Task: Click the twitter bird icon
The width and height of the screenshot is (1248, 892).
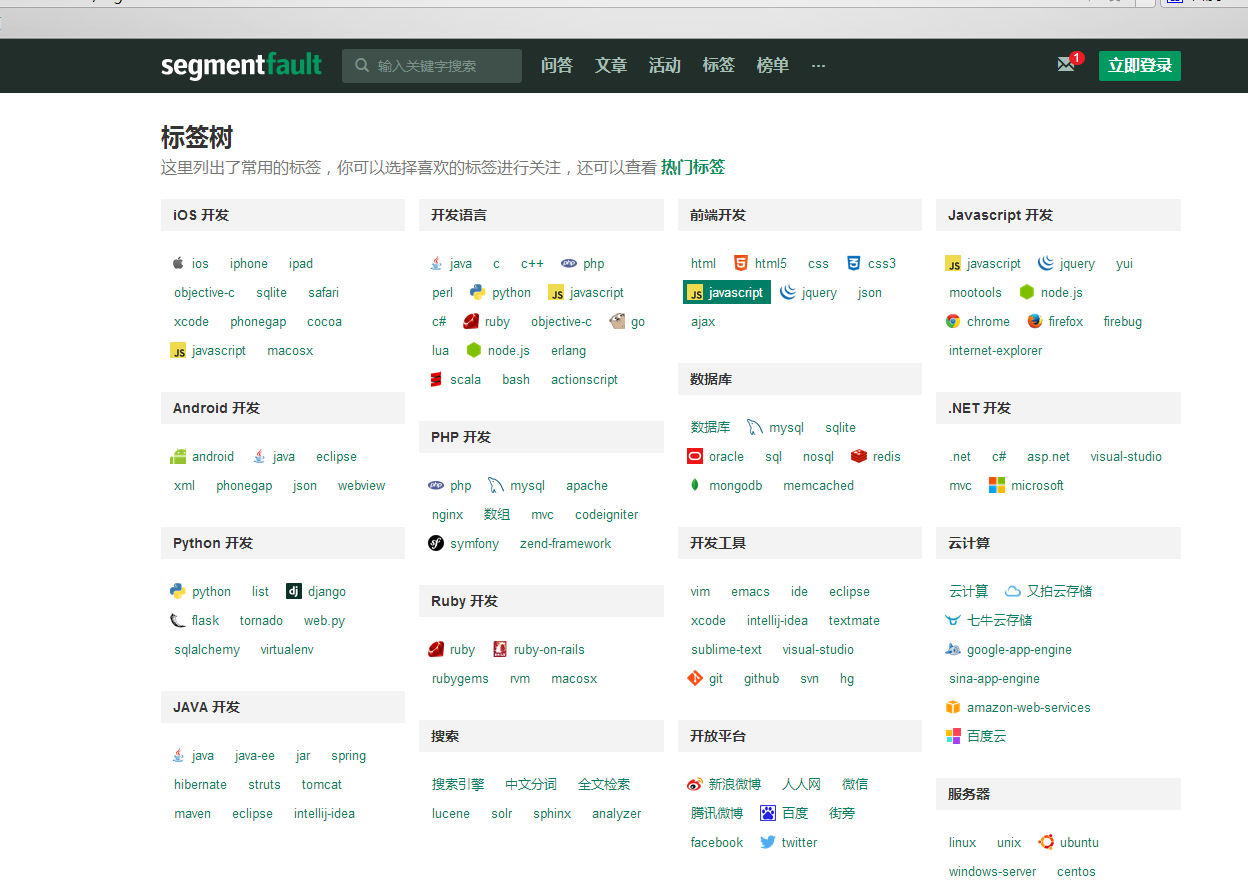Action: pos(768,842)
